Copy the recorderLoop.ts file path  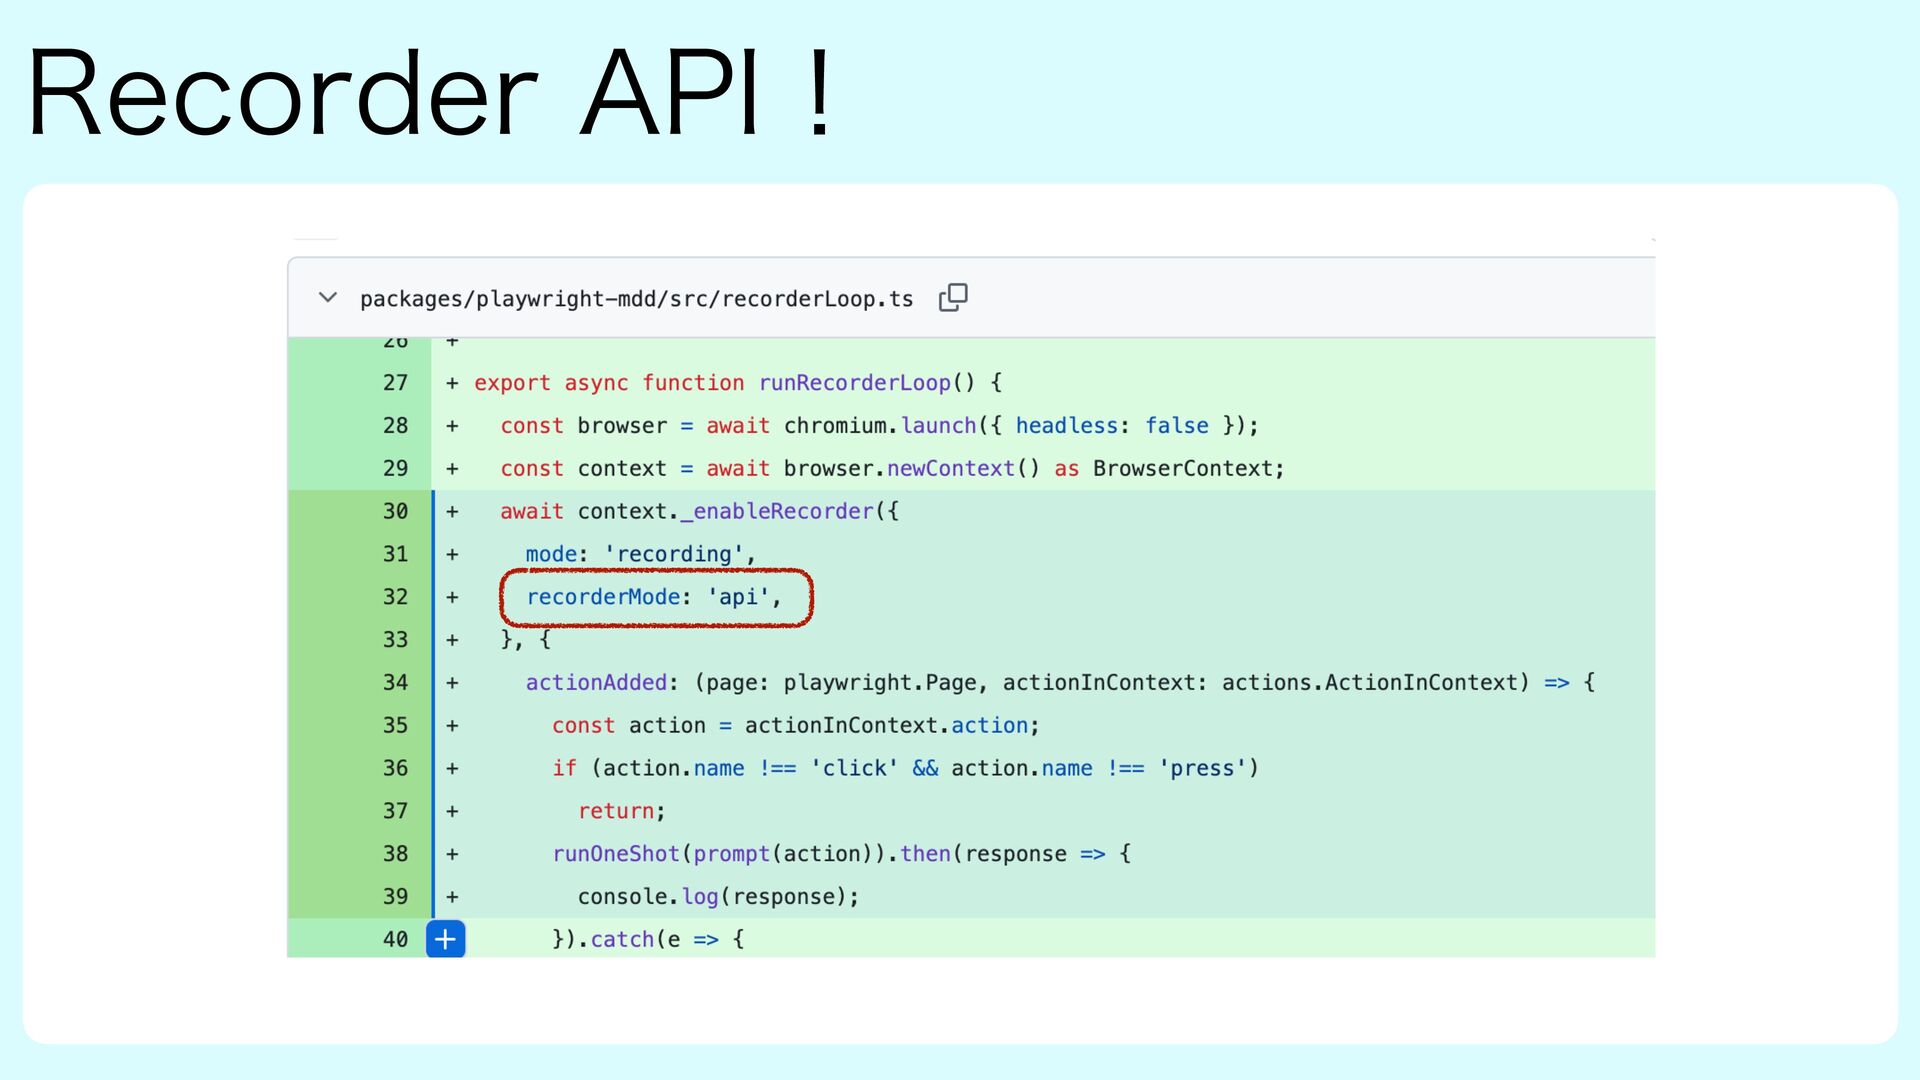(x=953, y=297)
